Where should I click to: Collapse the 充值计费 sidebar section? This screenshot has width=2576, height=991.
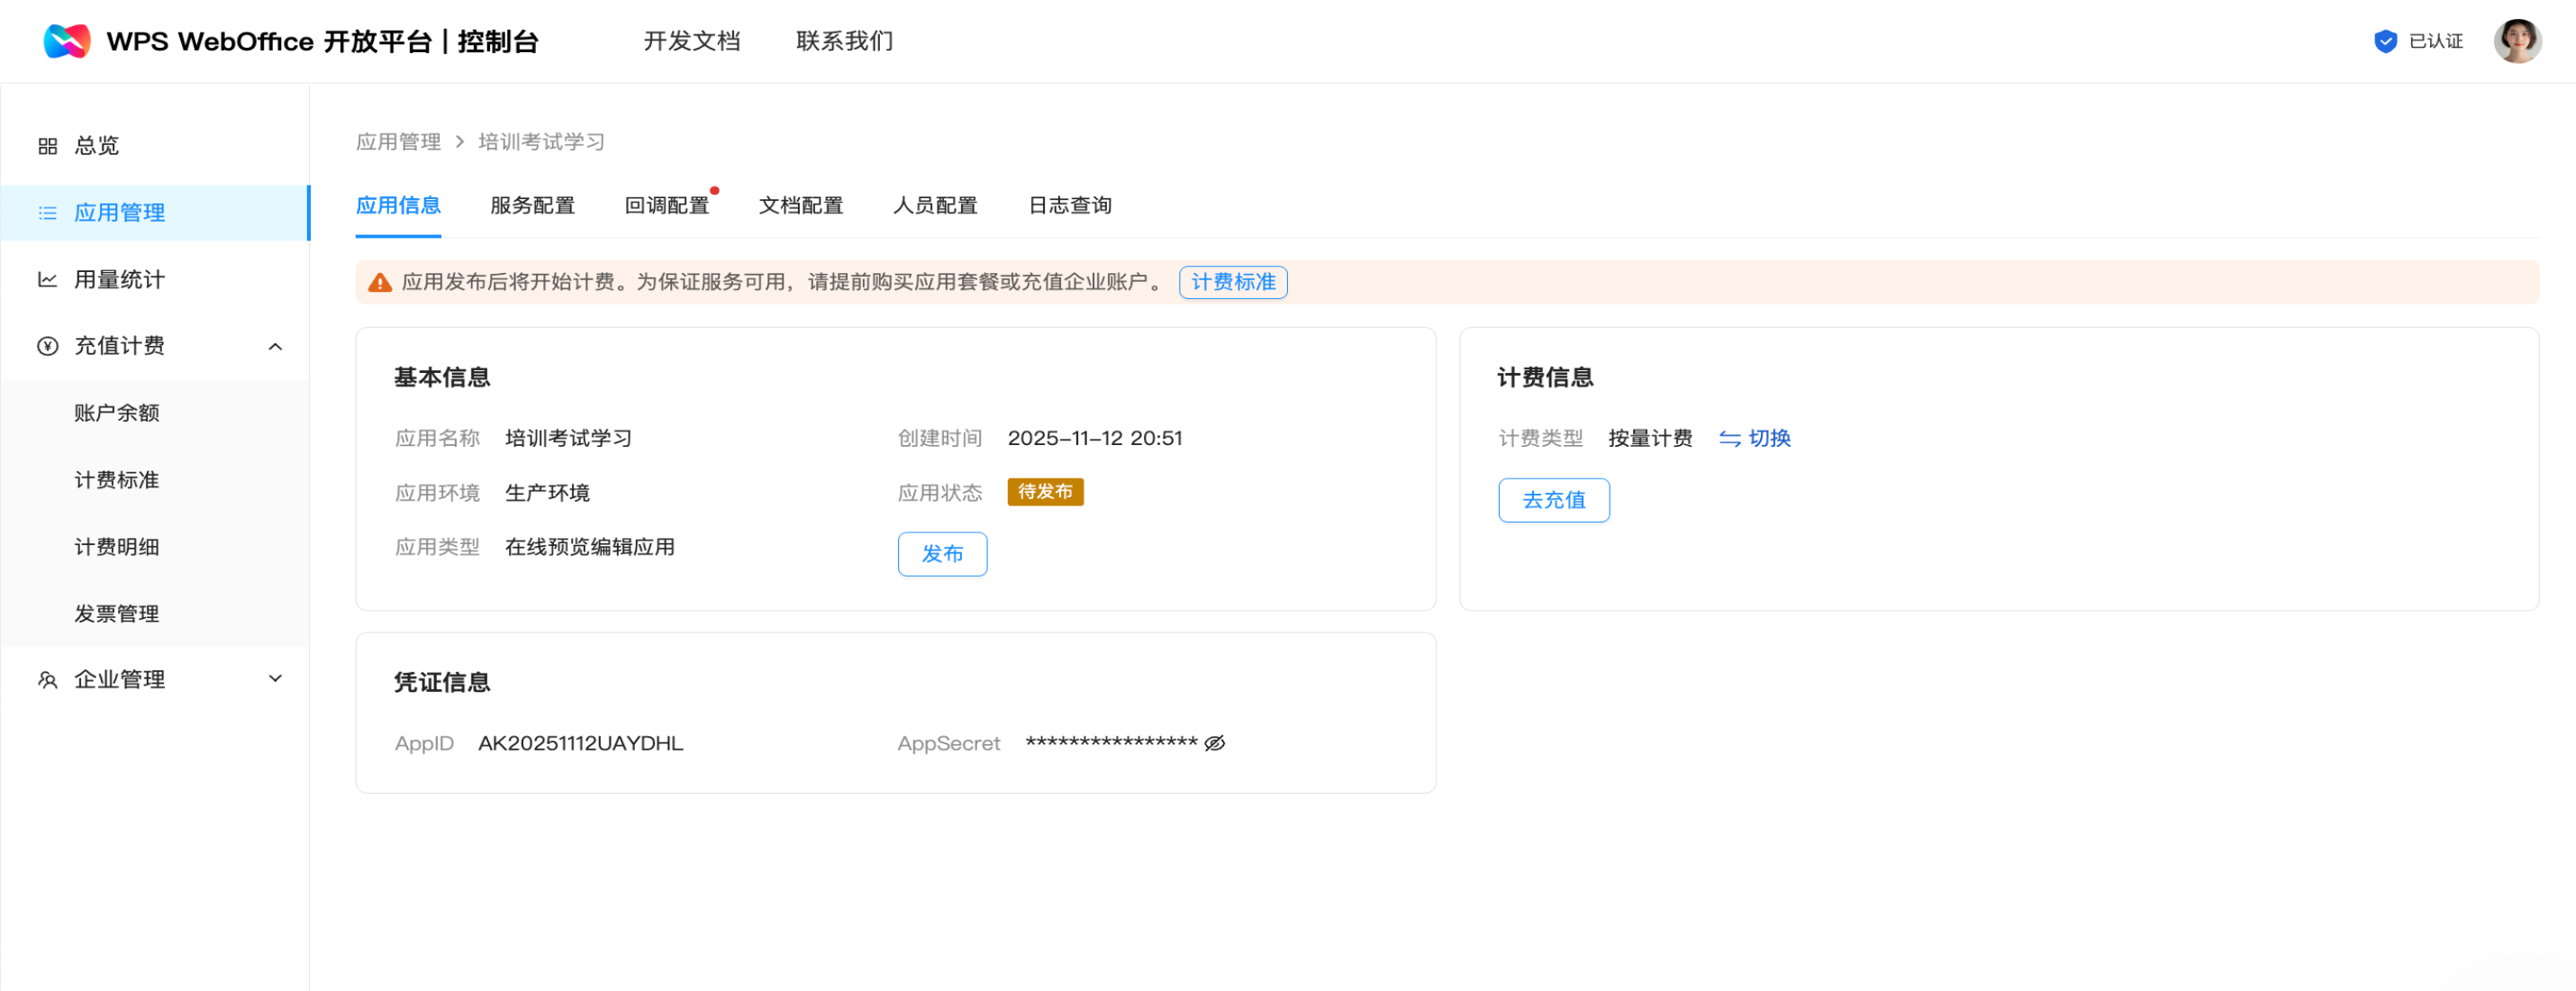(275, 346)
